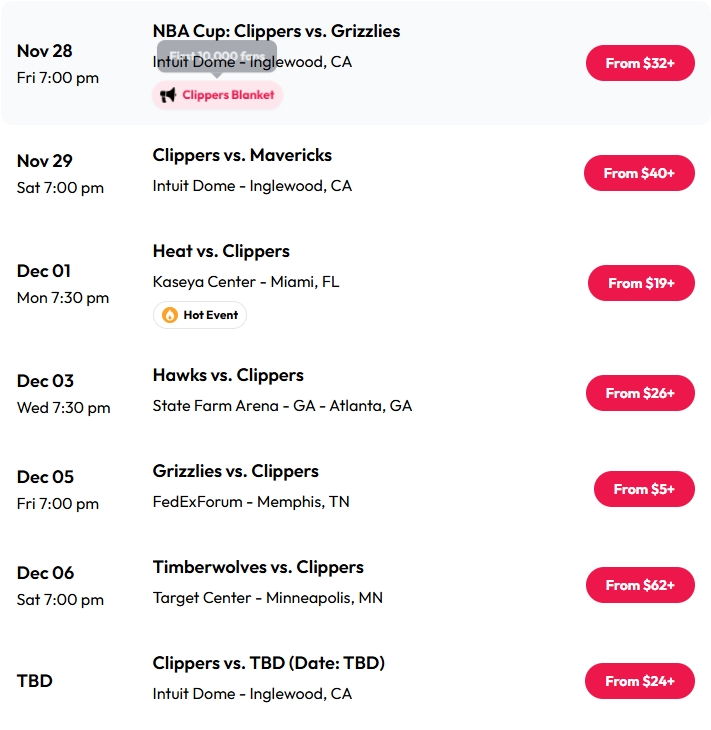Open Grizzlies vs. Clippers event title
This screenshot has height=730, width=711.
(235, 471)
